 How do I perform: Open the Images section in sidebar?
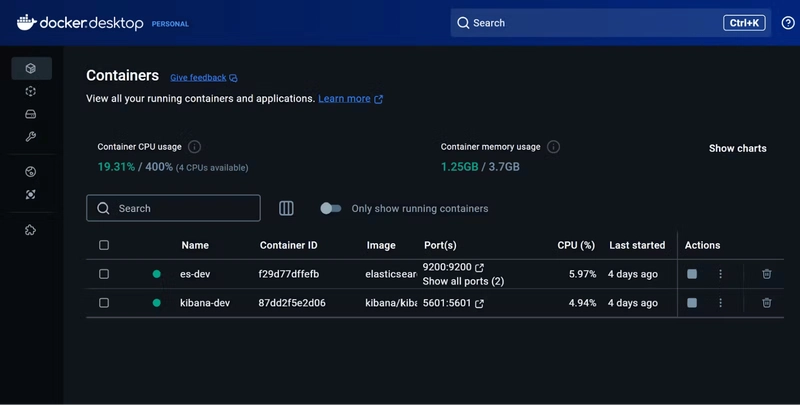[31, 91]
